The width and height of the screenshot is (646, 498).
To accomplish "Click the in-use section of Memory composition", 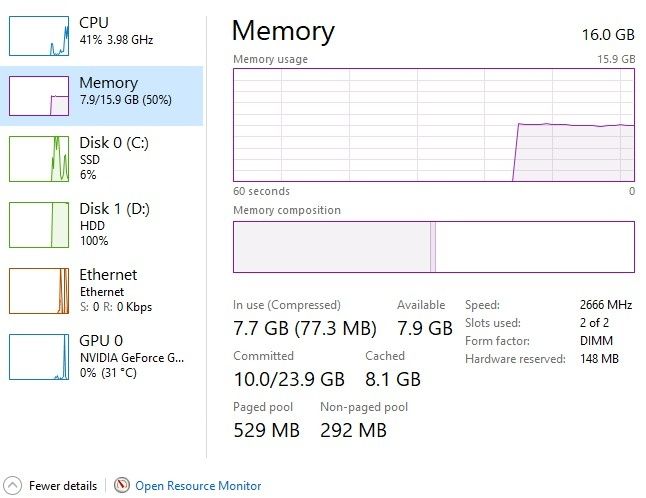I will [330, 247].
